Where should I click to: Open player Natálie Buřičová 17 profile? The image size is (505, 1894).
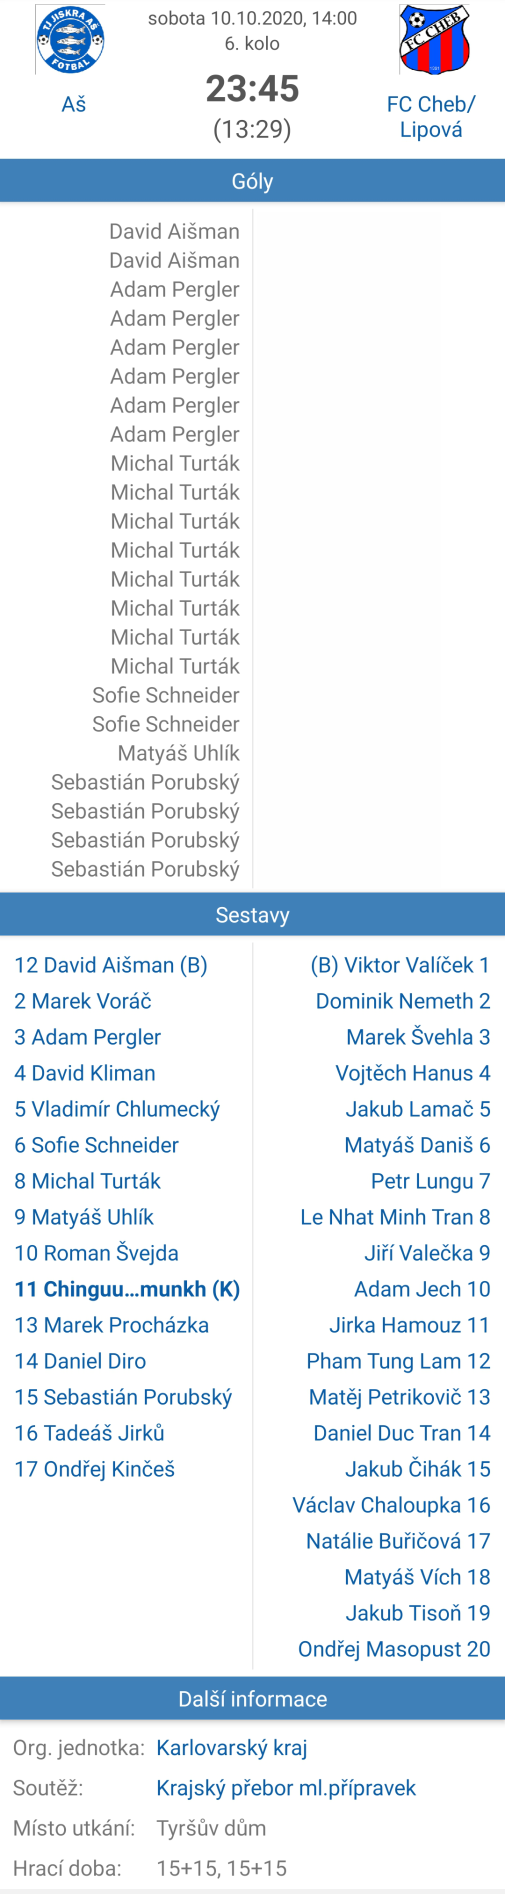click(x=398, y=1541)
